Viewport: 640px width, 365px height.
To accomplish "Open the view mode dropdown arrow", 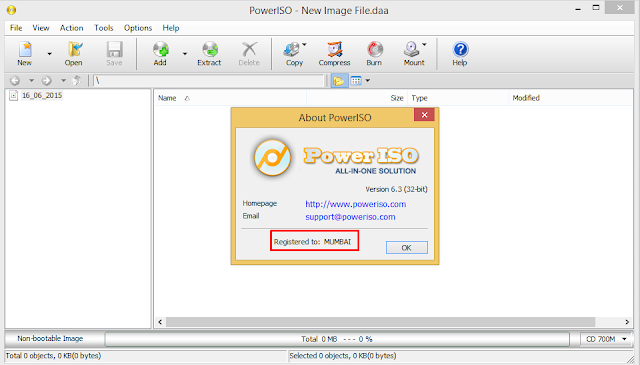I will point(367,80).
